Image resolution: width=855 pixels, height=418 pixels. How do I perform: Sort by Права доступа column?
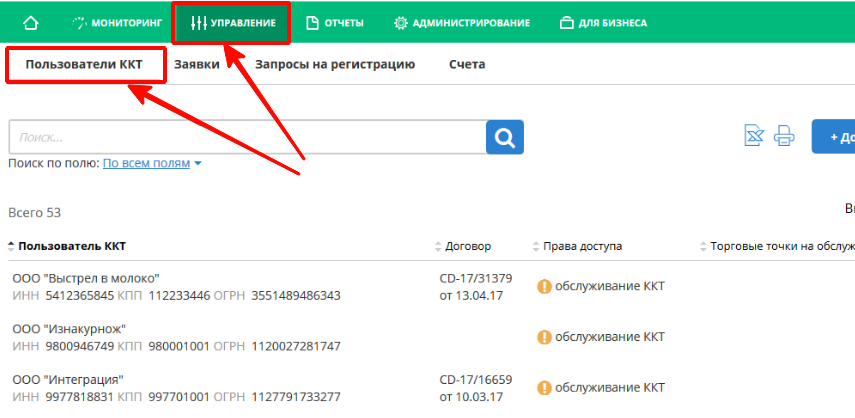tap(577, 246)
